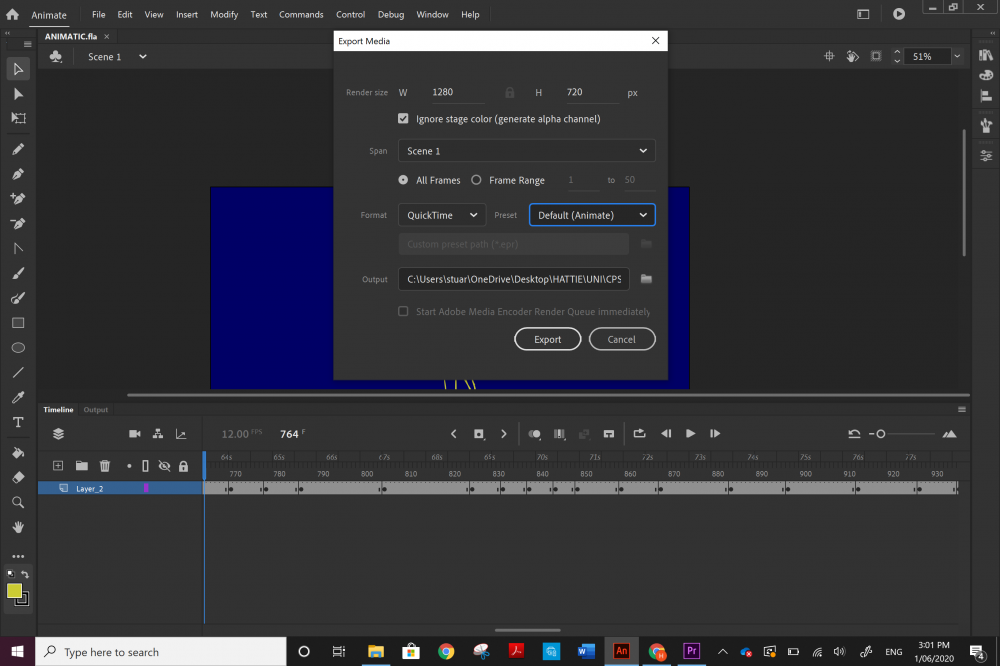Open the Format QuickTime dropdown
The width and height of the screenshot is (1000, 666).
point(442,215)
